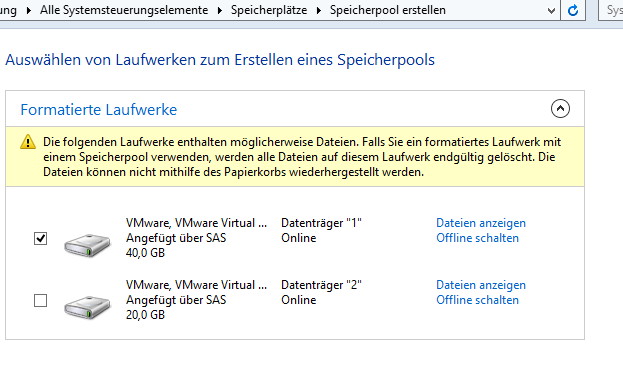The width and height of the screenshot is (623, 382).
Task: Click the refresh icon in address bar
Action: [573, 10]
